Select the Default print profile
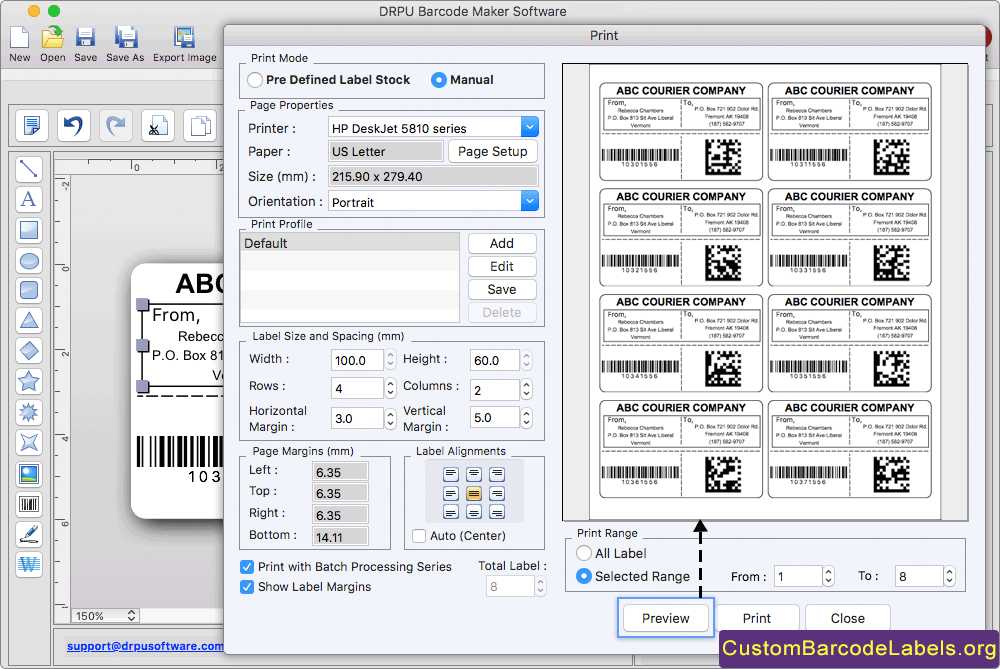This screenshot has width=1000, height=669. (x=349, y=243)
